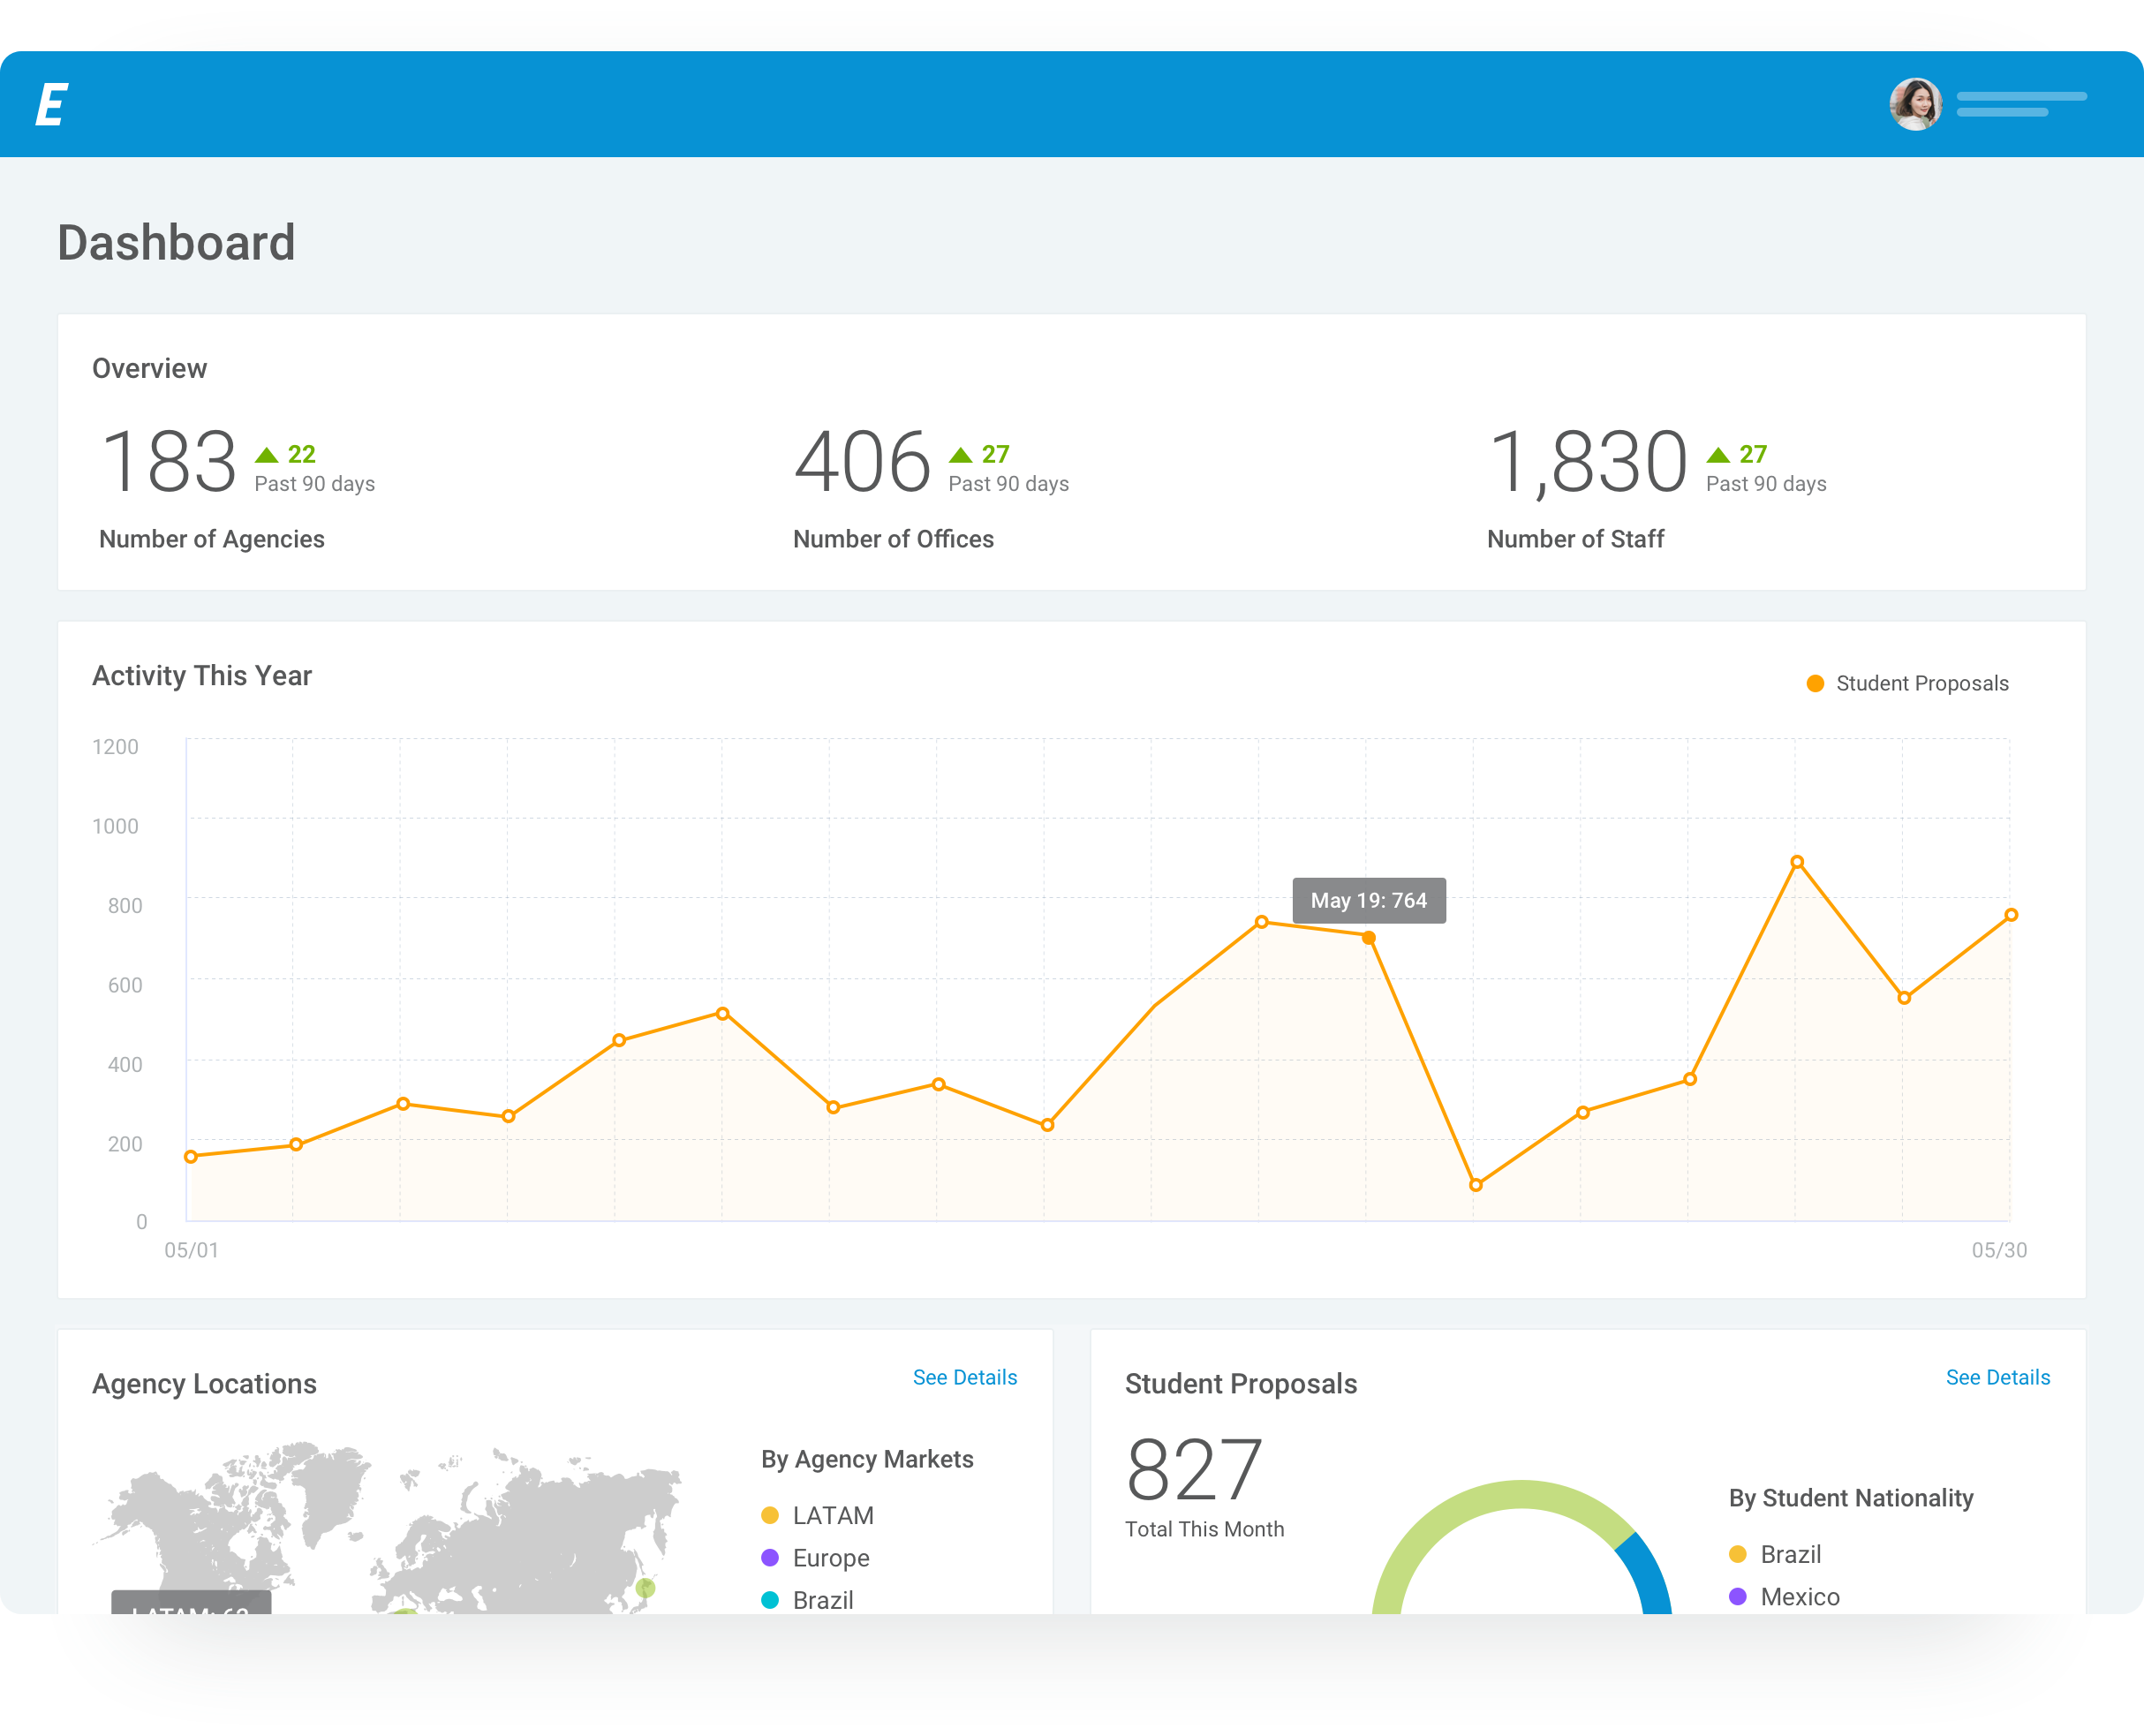This screenshot has width=2144, height=1736.
Task: Open the user profile avatar menu
Action: click(x=1914, y=104)
